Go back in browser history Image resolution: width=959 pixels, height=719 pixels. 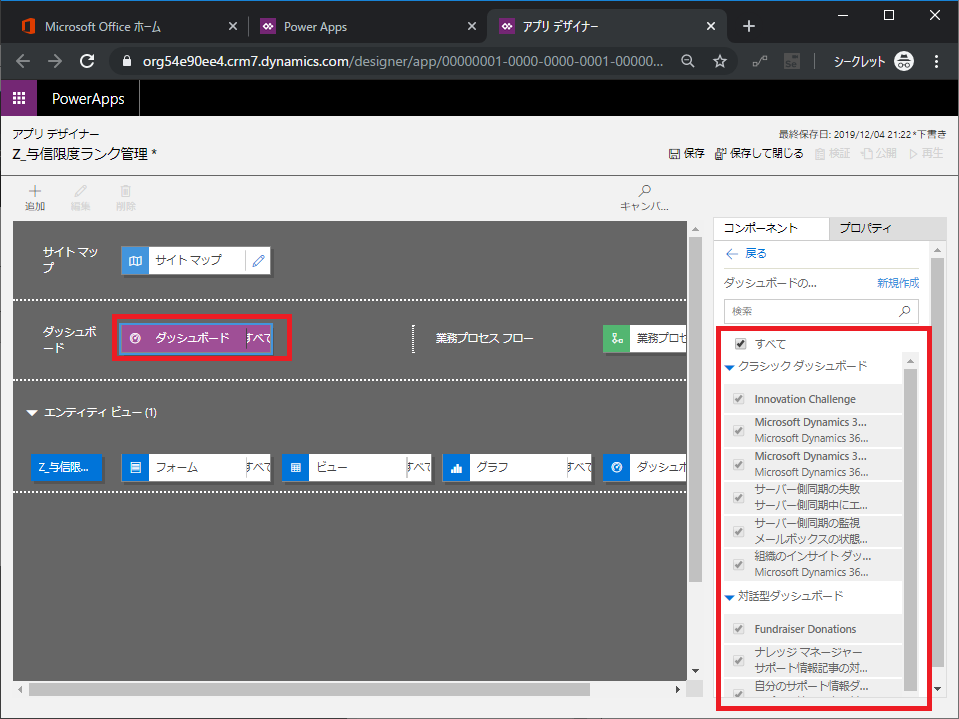pos(23,61)
